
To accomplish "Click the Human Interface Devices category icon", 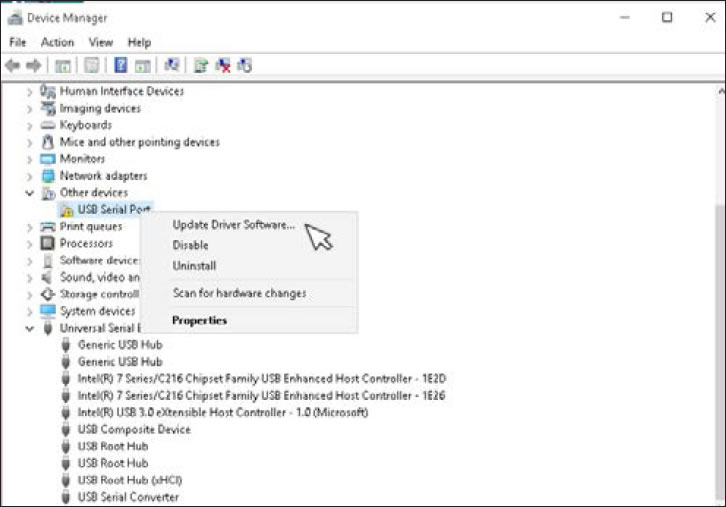I will tap(48, 91).
